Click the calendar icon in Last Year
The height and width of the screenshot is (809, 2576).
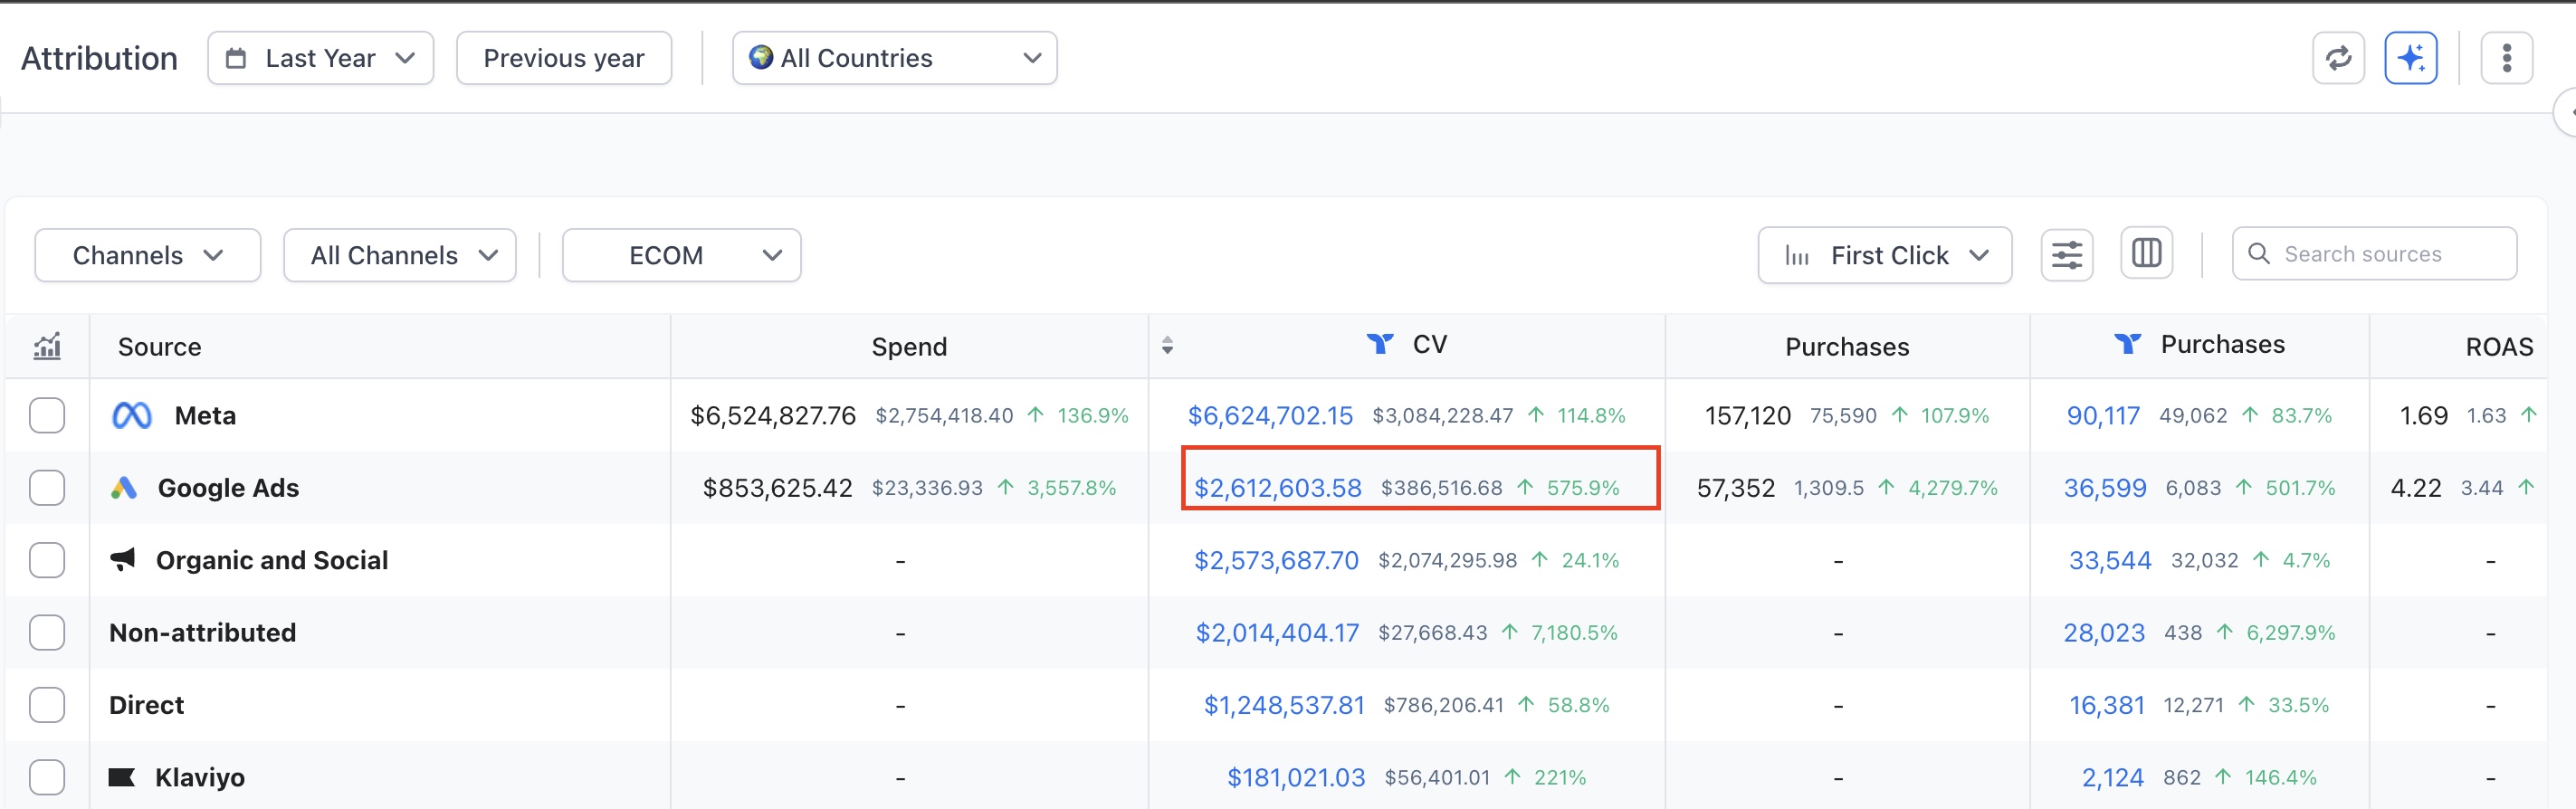pos(236,58)
